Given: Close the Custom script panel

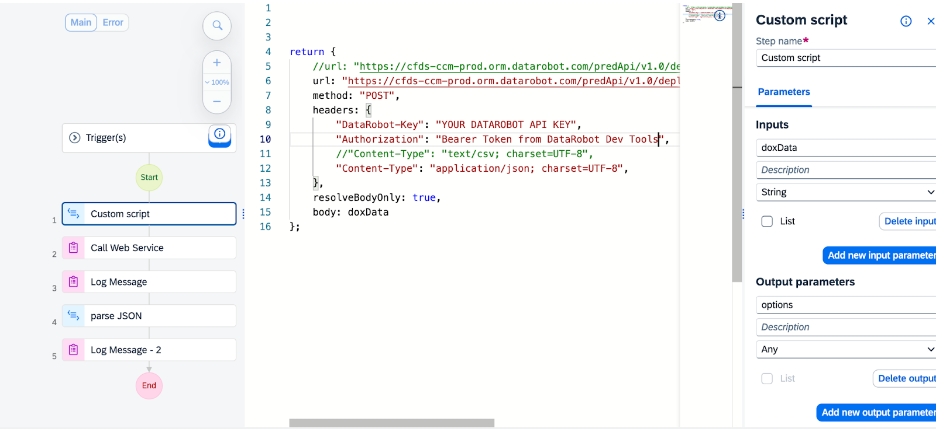Looking at the screenshot, I should click(931, 21).
